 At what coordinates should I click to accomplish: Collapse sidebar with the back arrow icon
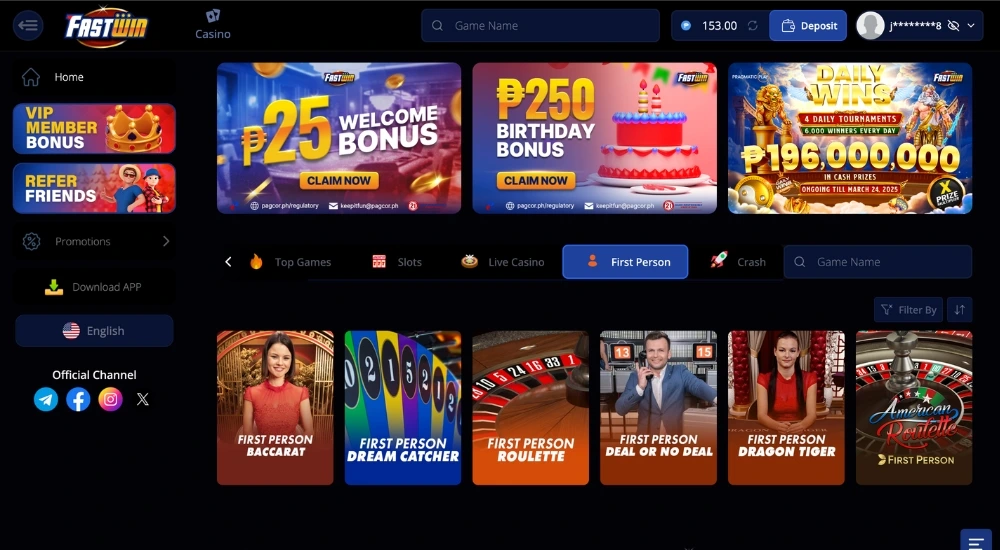(28, 26)
